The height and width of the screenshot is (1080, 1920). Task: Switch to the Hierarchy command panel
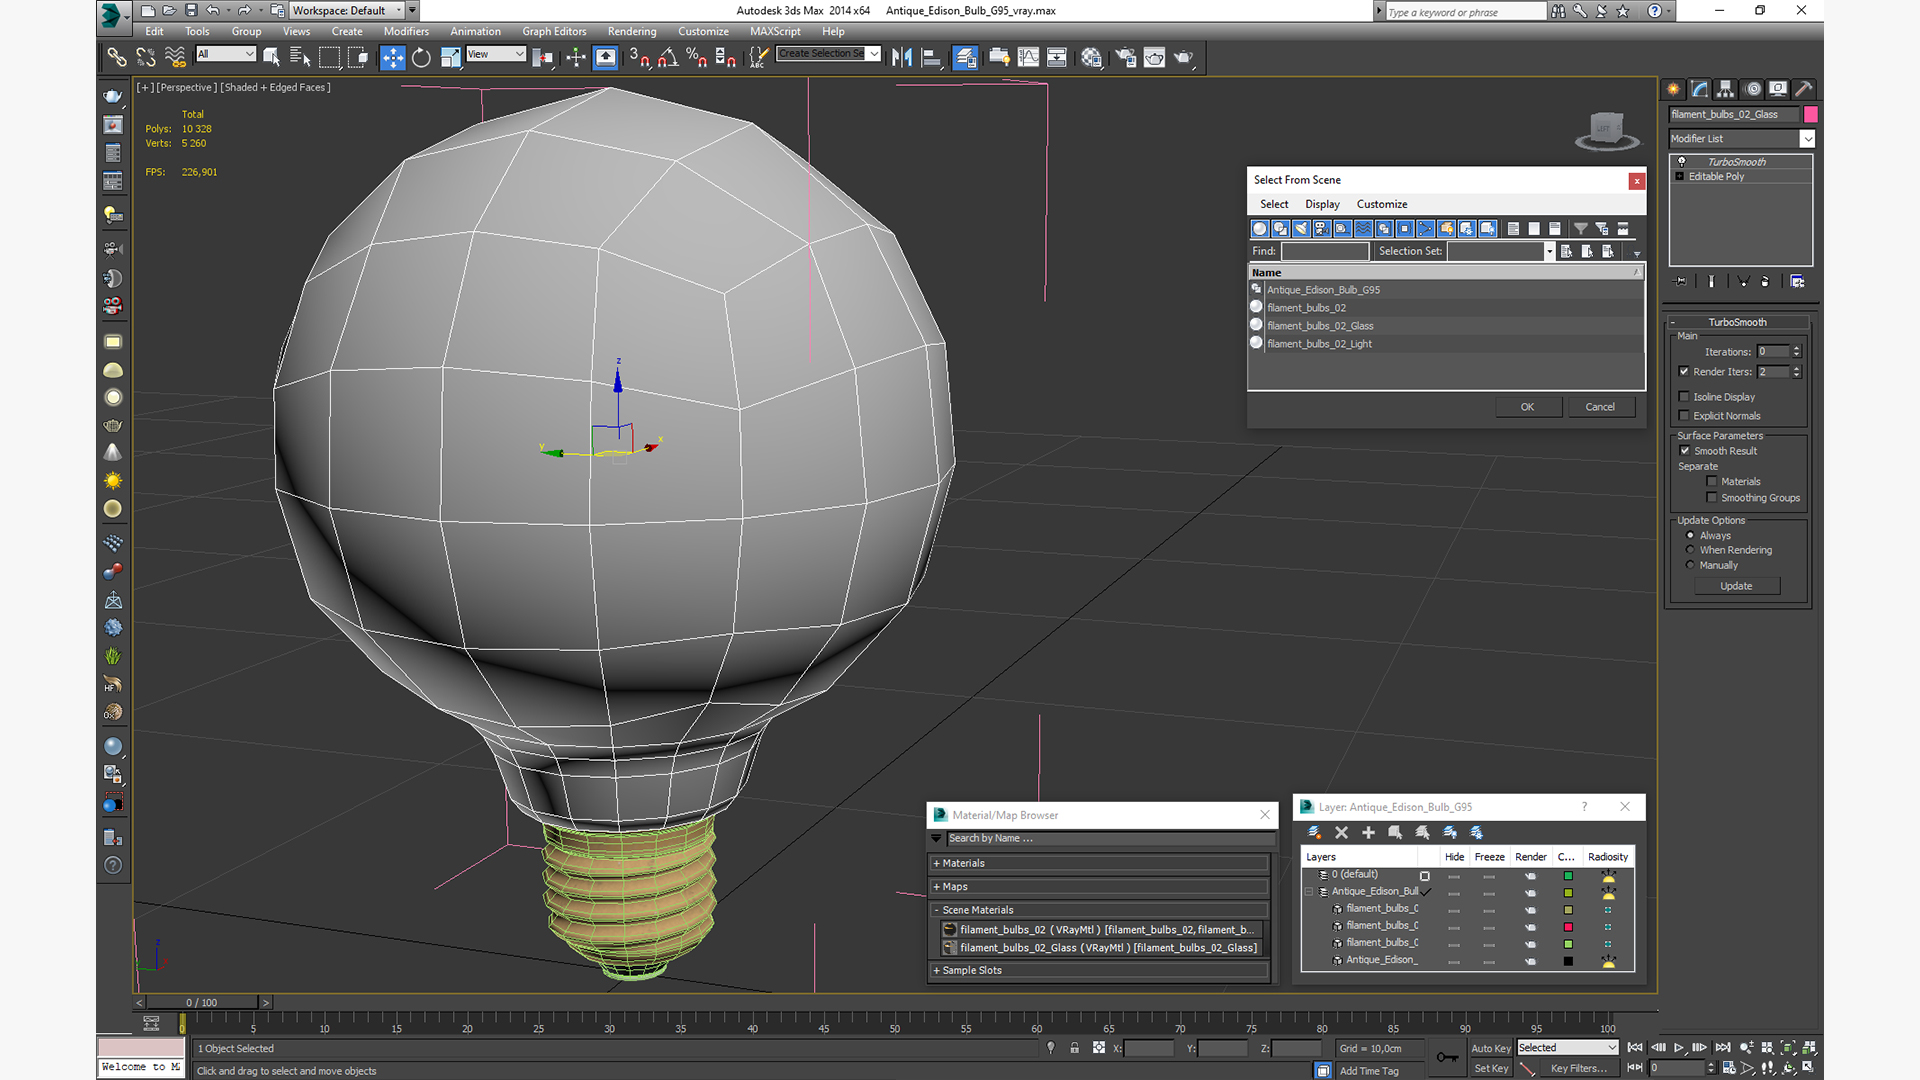[x=1725, y=89]
